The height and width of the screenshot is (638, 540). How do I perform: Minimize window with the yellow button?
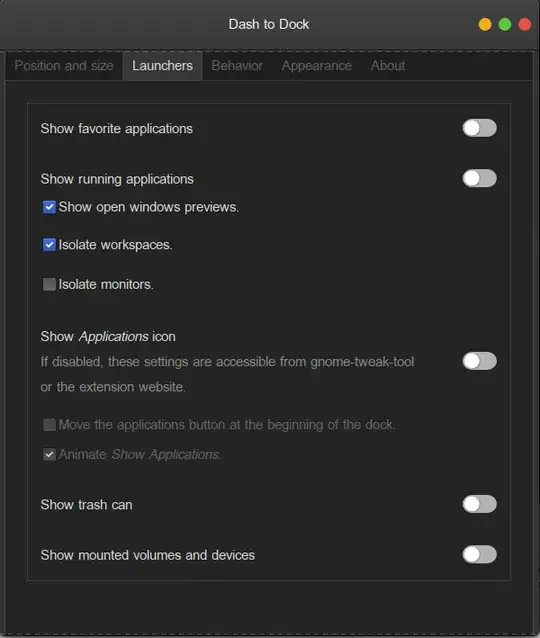(x=485, y=24)
